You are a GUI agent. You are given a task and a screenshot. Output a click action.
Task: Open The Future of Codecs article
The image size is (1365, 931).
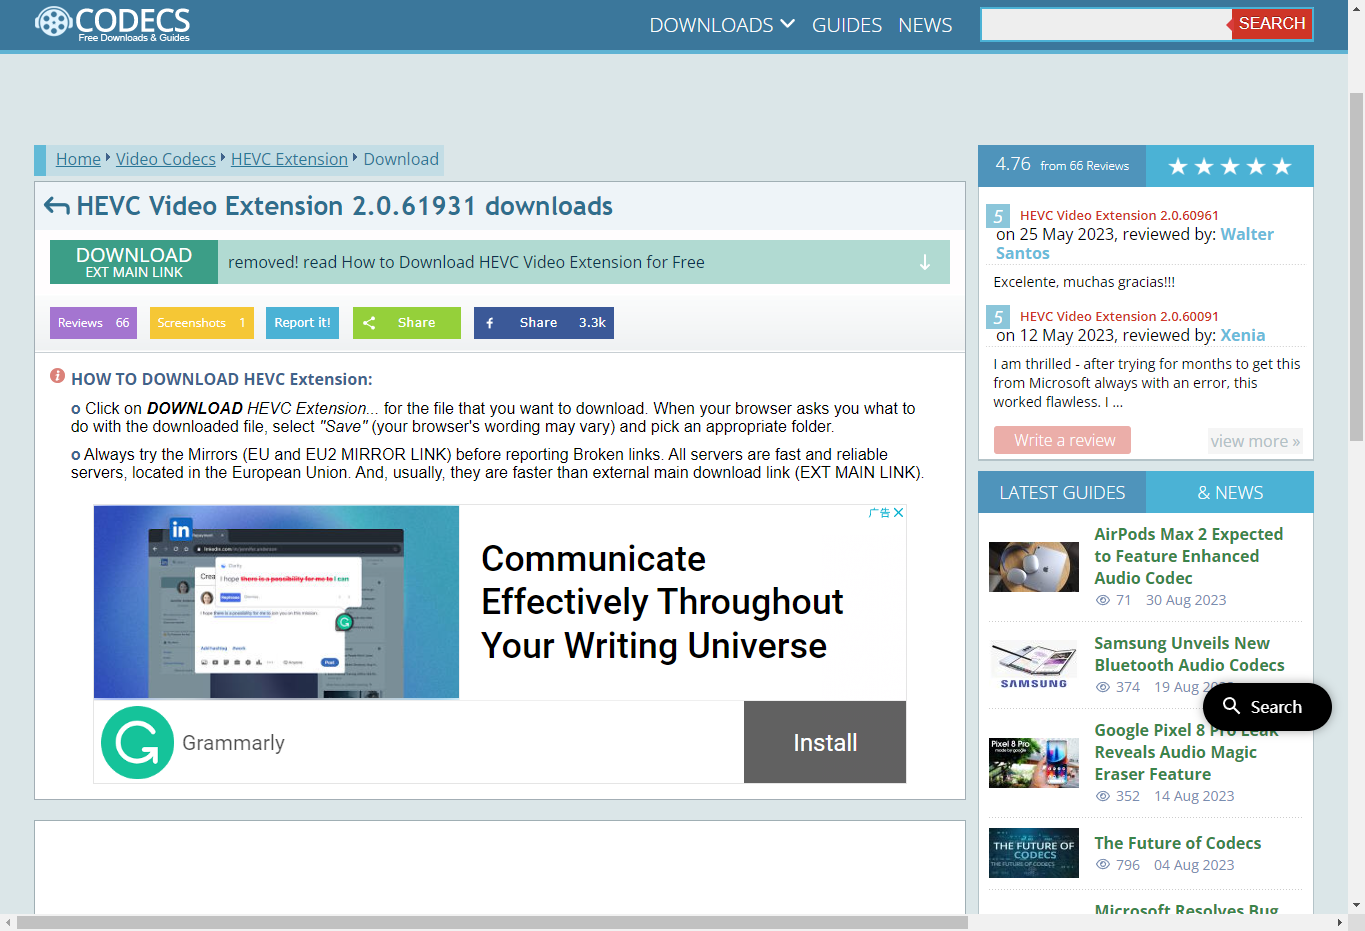(1177, 843)
